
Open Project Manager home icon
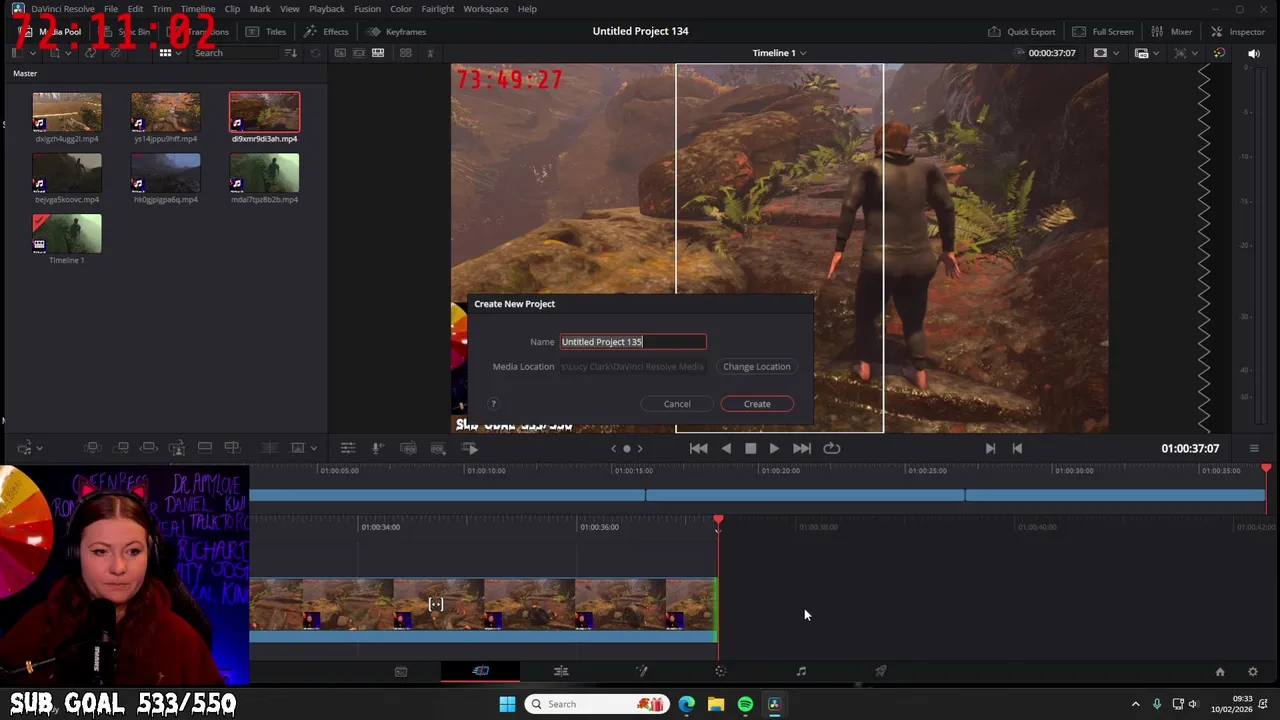click(x=1220, y=672)
